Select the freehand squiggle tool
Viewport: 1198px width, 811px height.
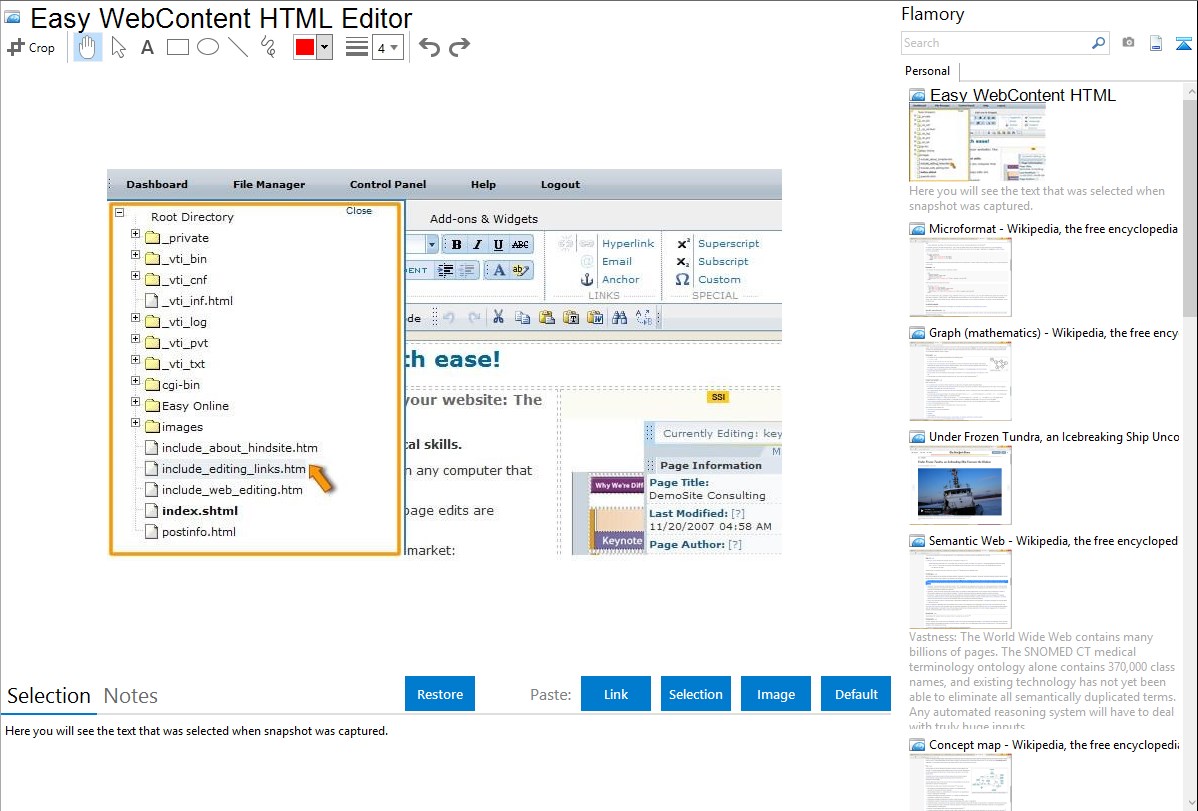pos(268,47)
